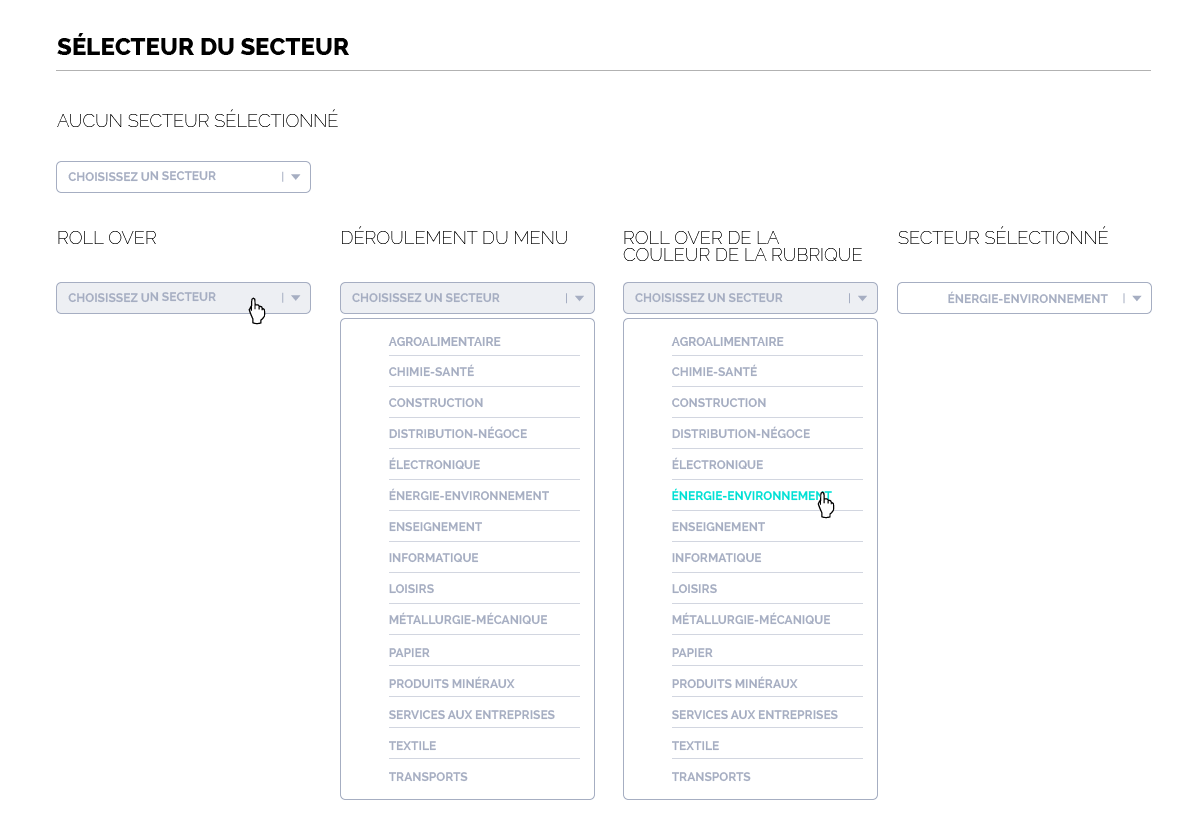The height and width of the screenshot is (840, 1190).
Task: Click arrow icon in the Roll Over dropdown
Action: click(x=296, y=298)
